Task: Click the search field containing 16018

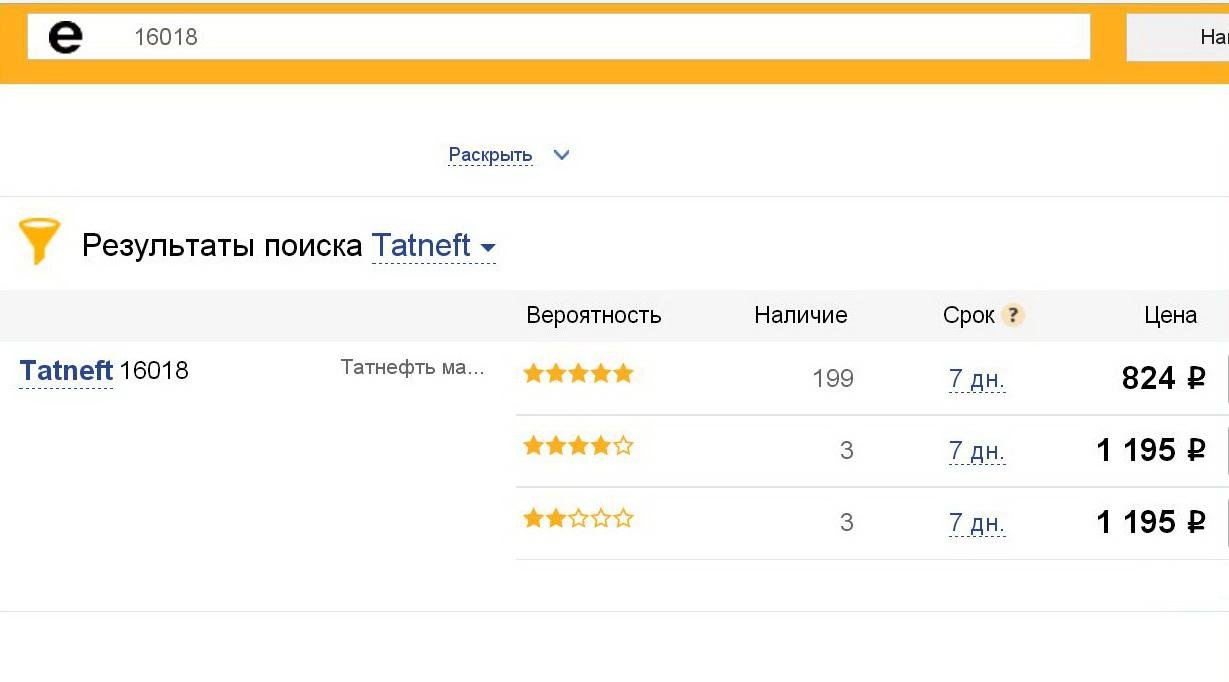Action: 559,37
